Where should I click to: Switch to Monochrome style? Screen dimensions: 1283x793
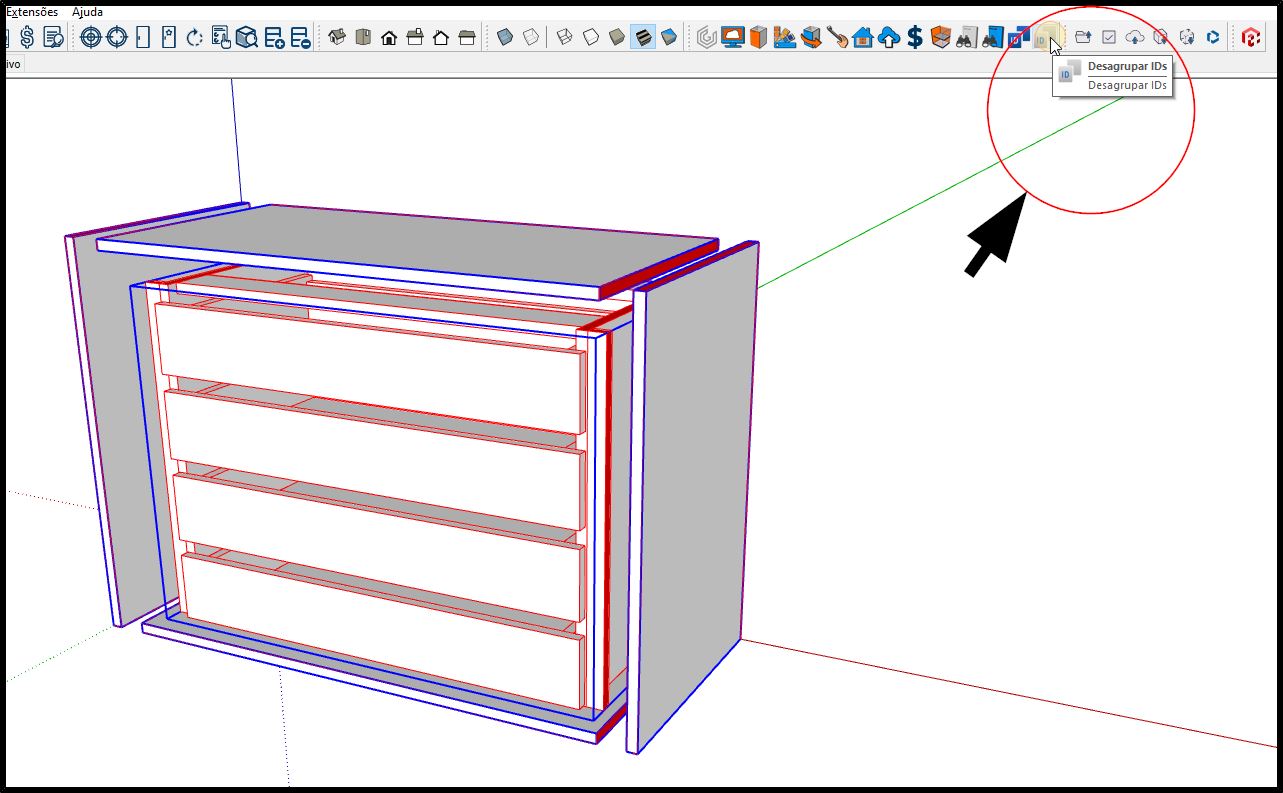tap(669, 38)
